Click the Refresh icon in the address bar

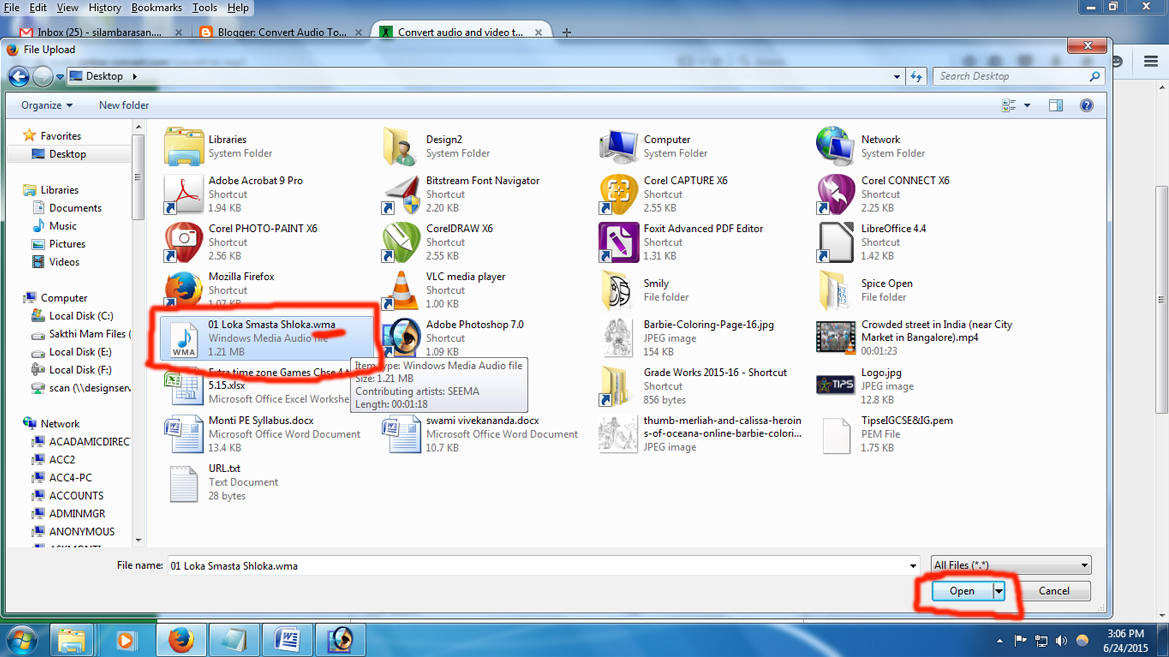pyautogui.click(x=917, y=75)
